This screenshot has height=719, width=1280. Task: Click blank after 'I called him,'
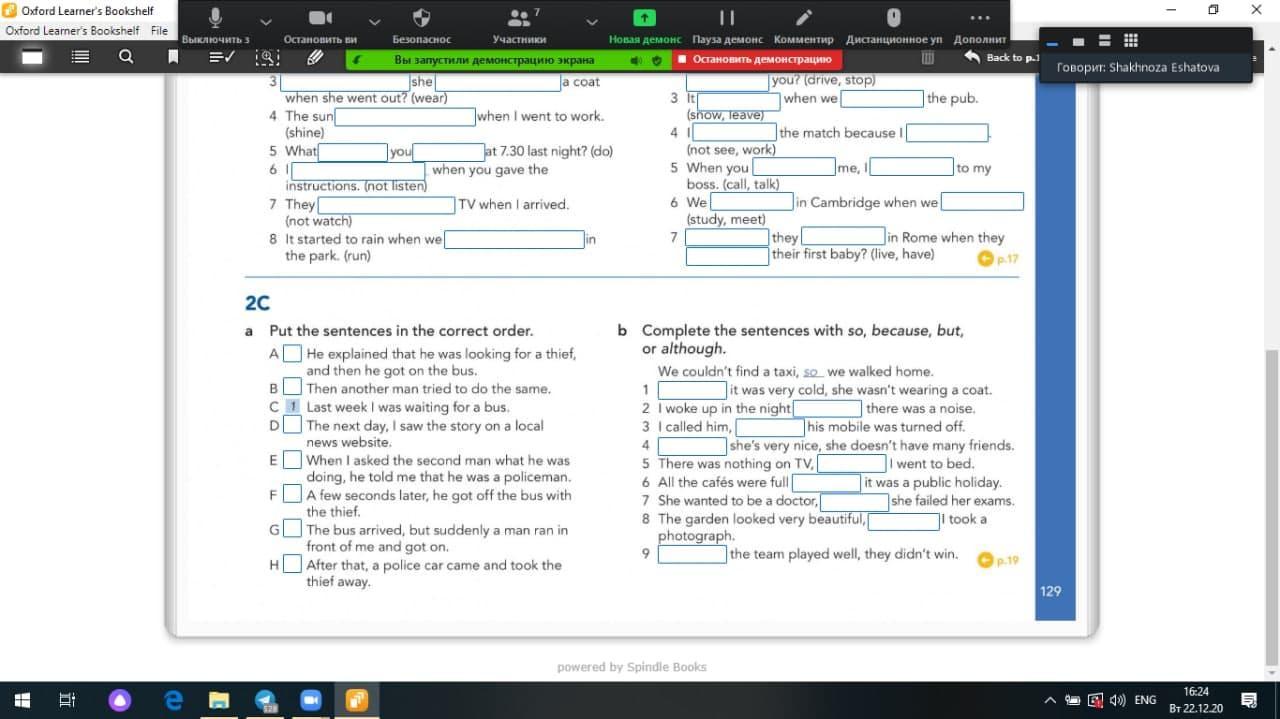click(x=770, y=427)
